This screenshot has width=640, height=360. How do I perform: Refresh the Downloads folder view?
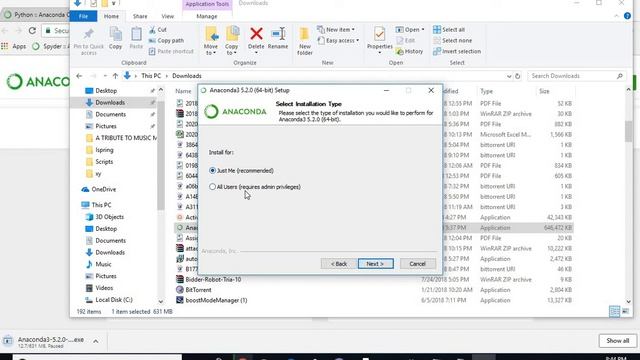tap(518, 76)
